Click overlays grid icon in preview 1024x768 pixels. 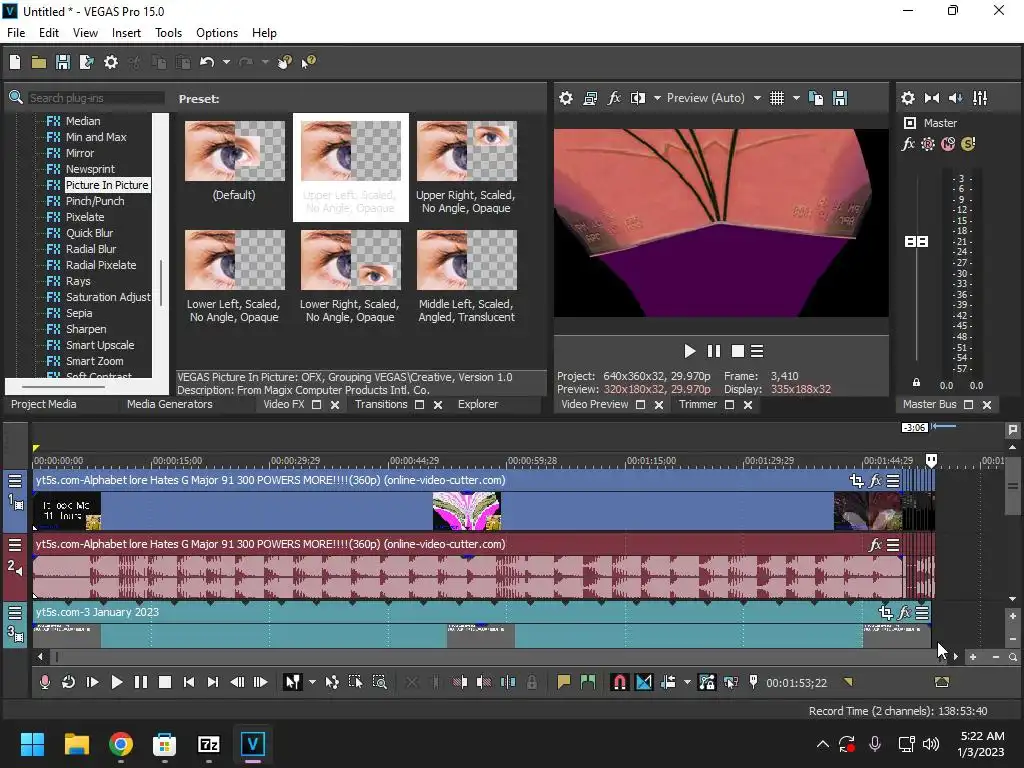click(x=776, y=98)
